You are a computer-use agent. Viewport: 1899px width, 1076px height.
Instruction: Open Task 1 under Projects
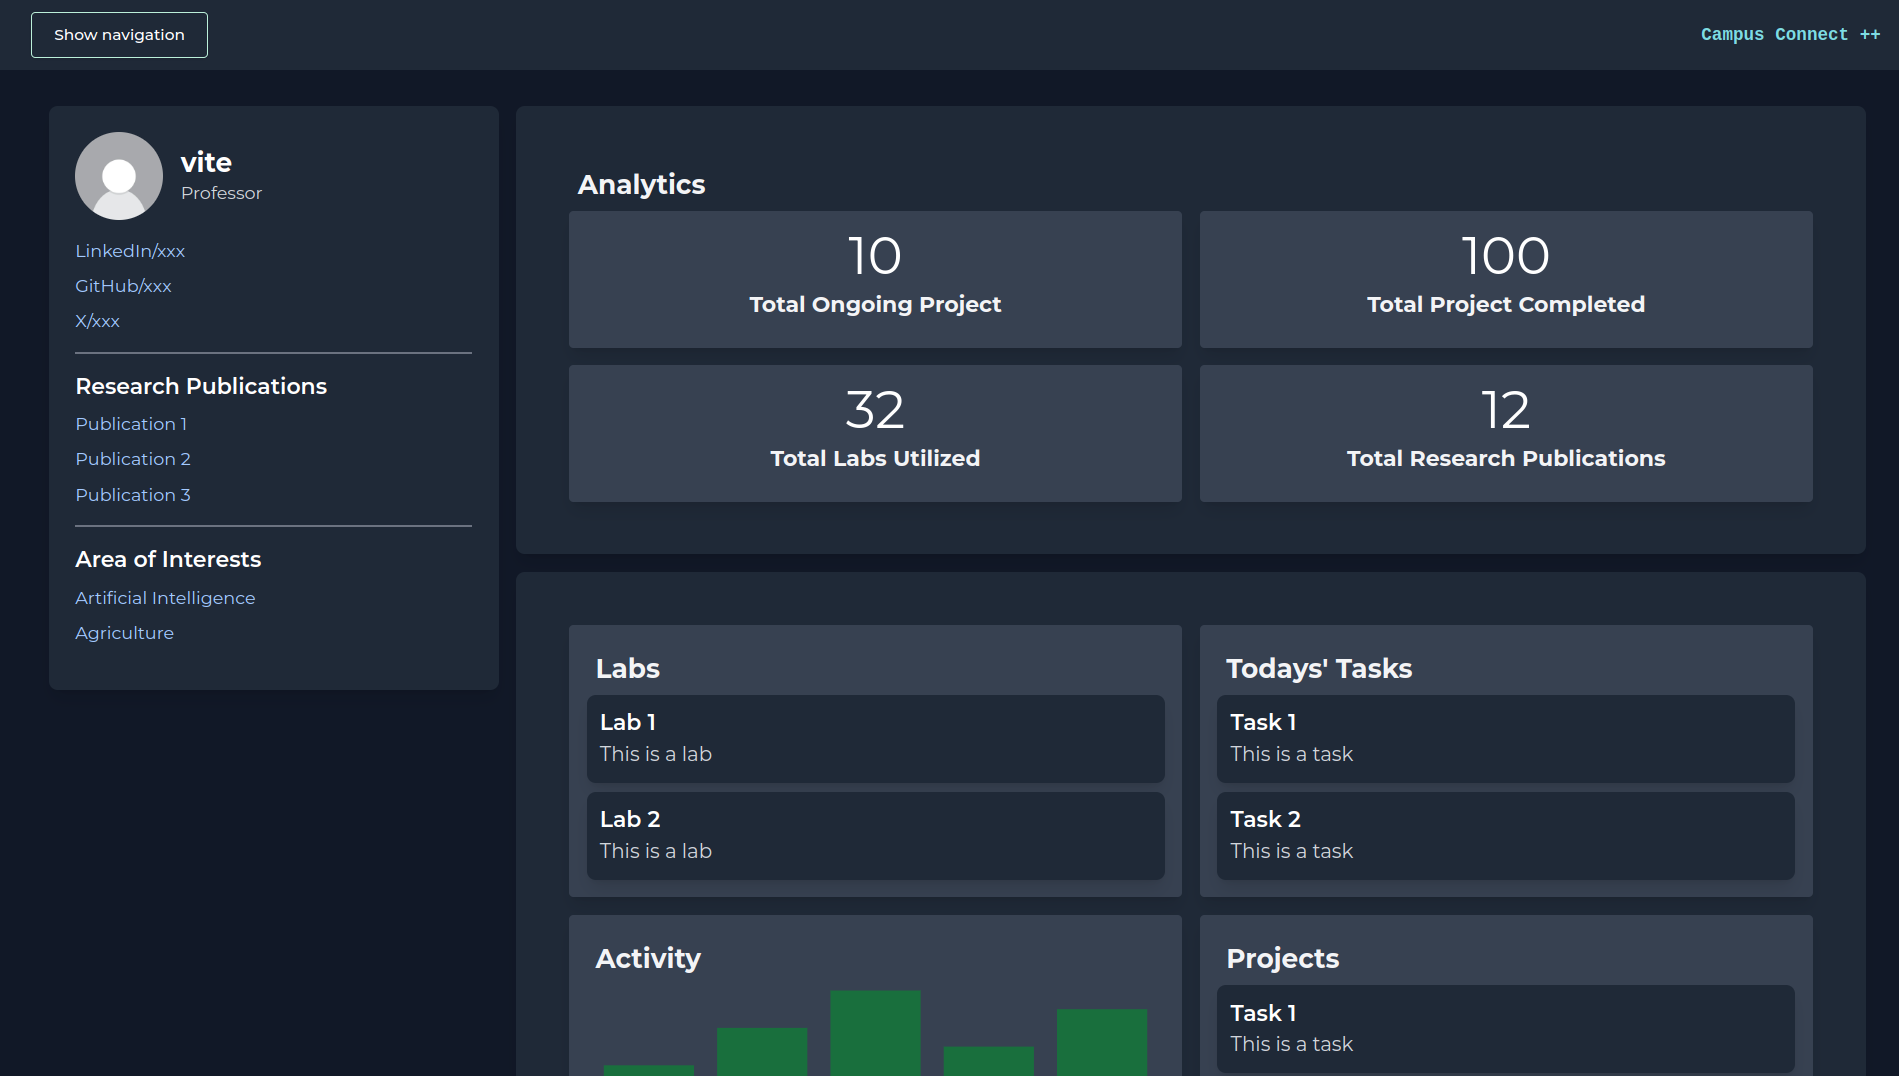click(x=1506, y=1029)
